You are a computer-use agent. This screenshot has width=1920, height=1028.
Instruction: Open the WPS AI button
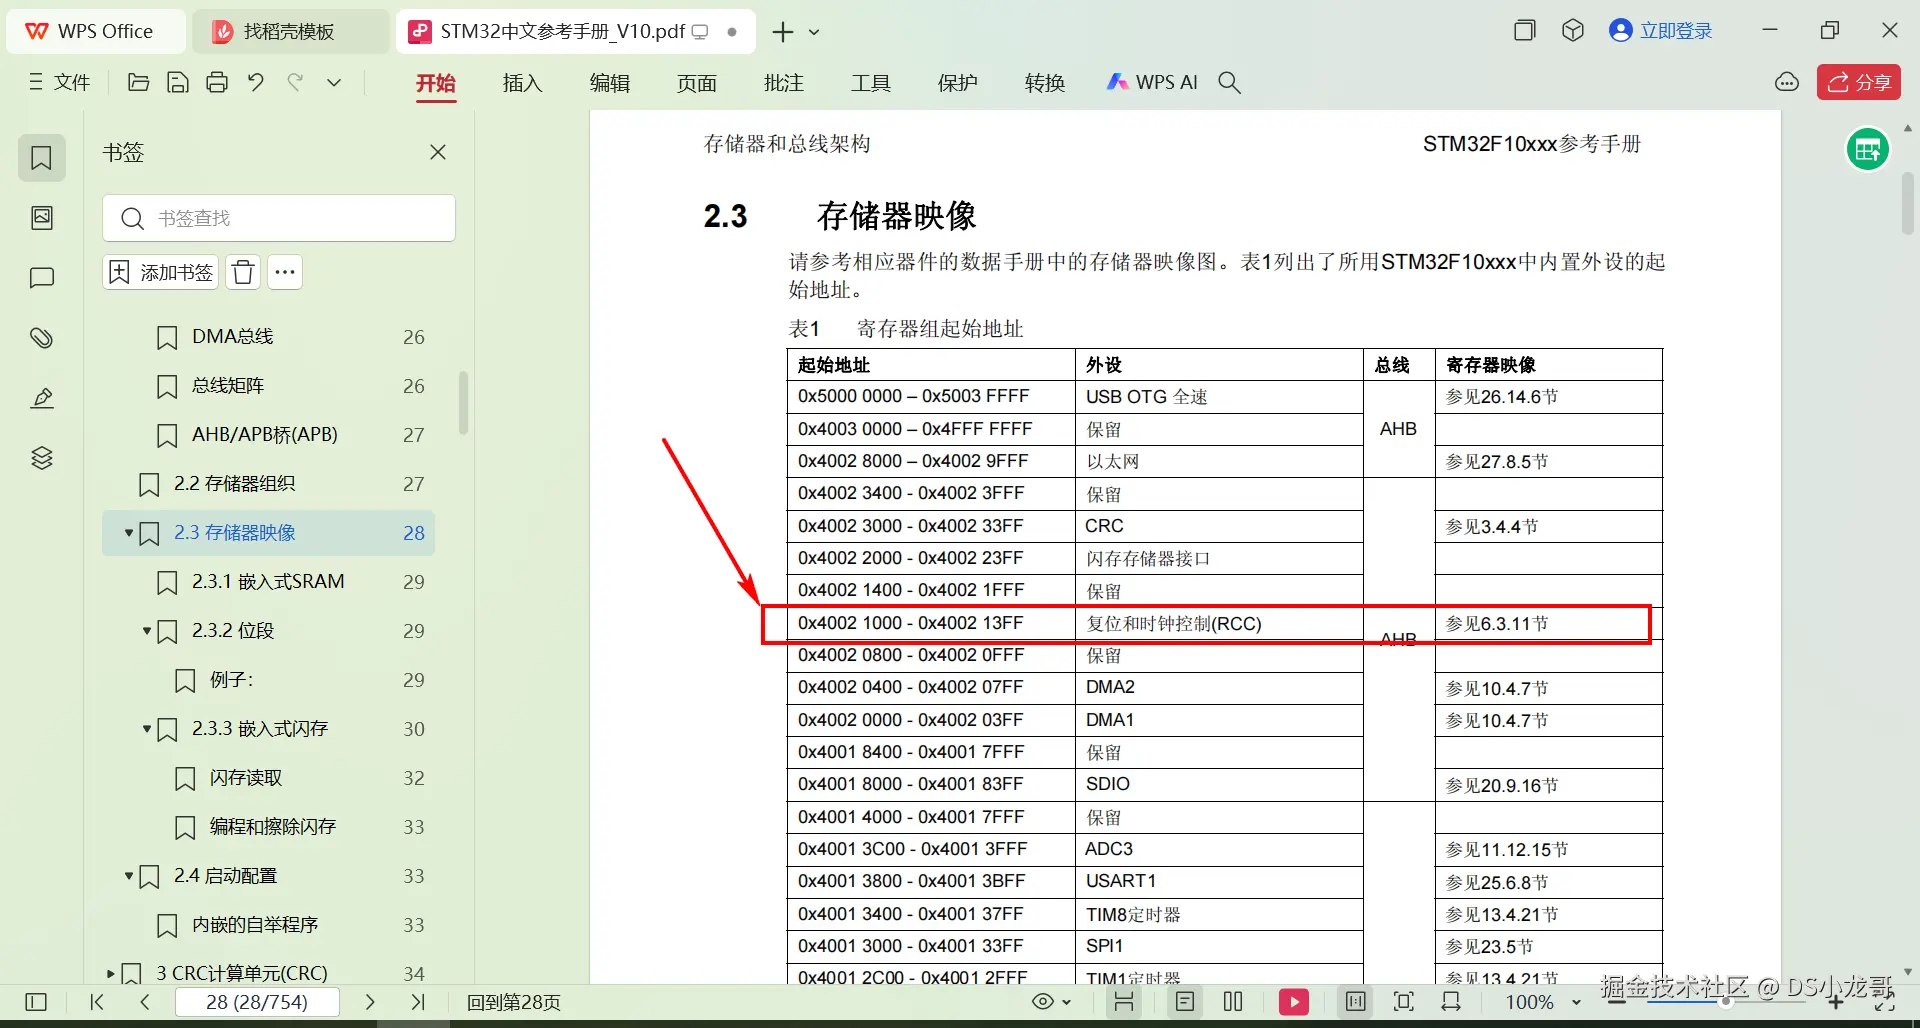[x=1152, y=82]
